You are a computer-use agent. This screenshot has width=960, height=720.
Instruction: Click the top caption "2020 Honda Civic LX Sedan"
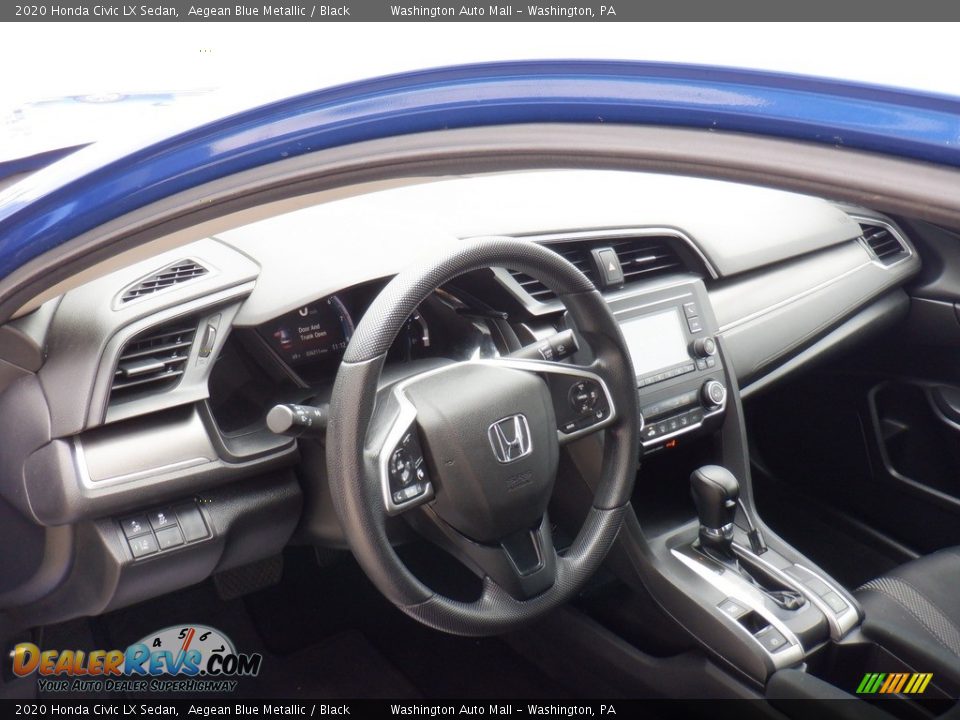click(x=97, y=11)
